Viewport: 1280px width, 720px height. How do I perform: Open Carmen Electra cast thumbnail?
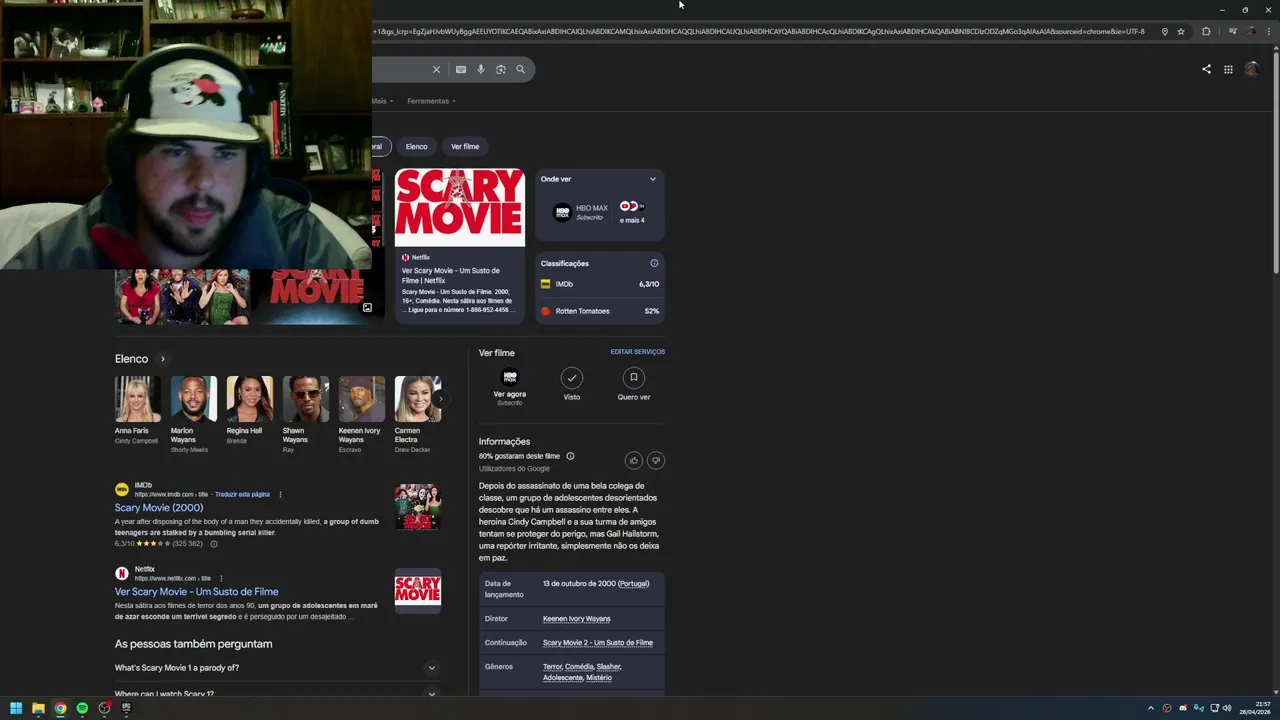(x=417, y=399)
